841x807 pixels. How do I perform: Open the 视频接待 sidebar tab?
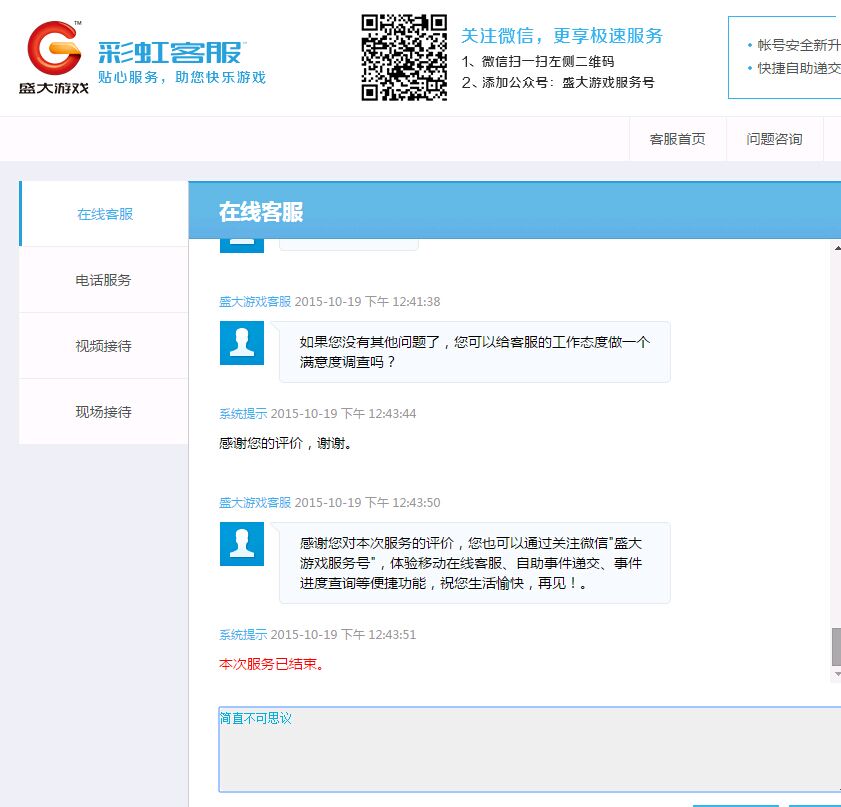104,346
